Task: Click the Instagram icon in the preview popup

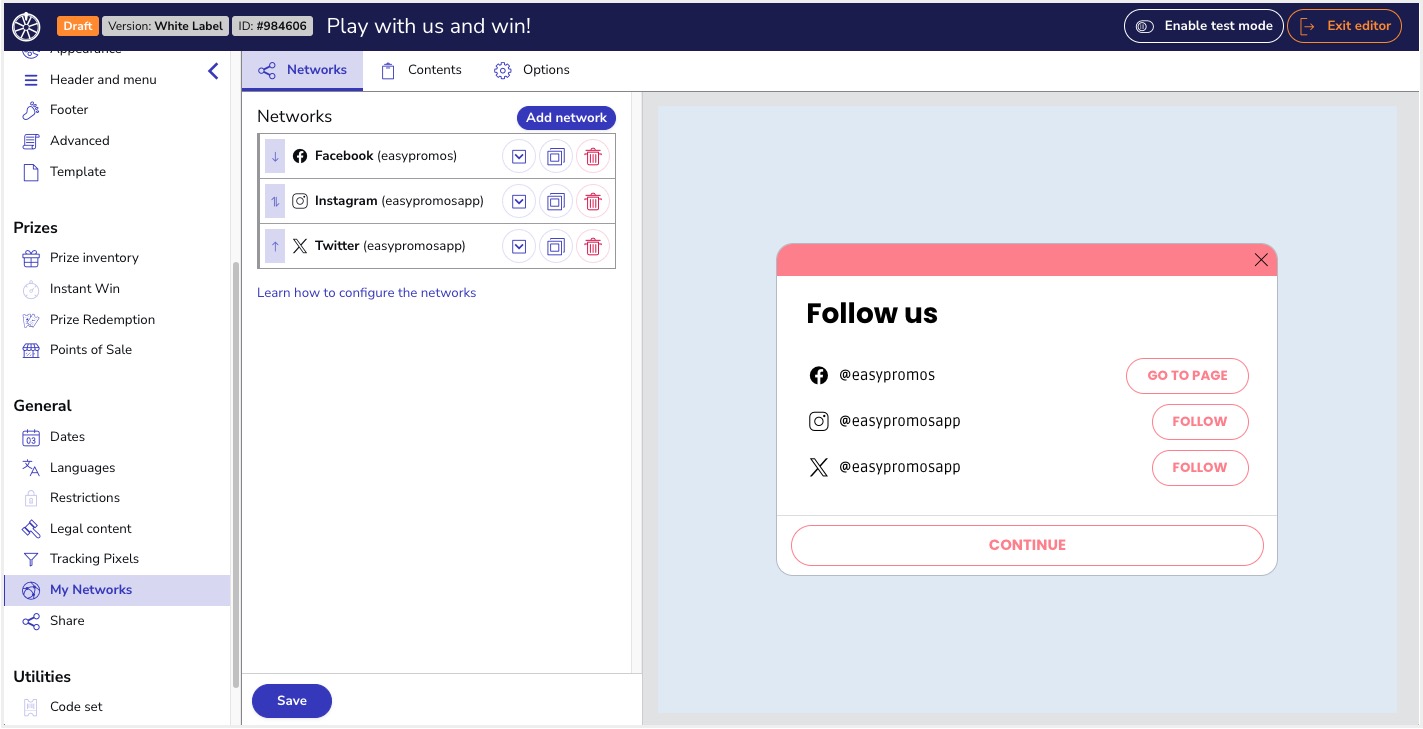Action: [819, 422]
